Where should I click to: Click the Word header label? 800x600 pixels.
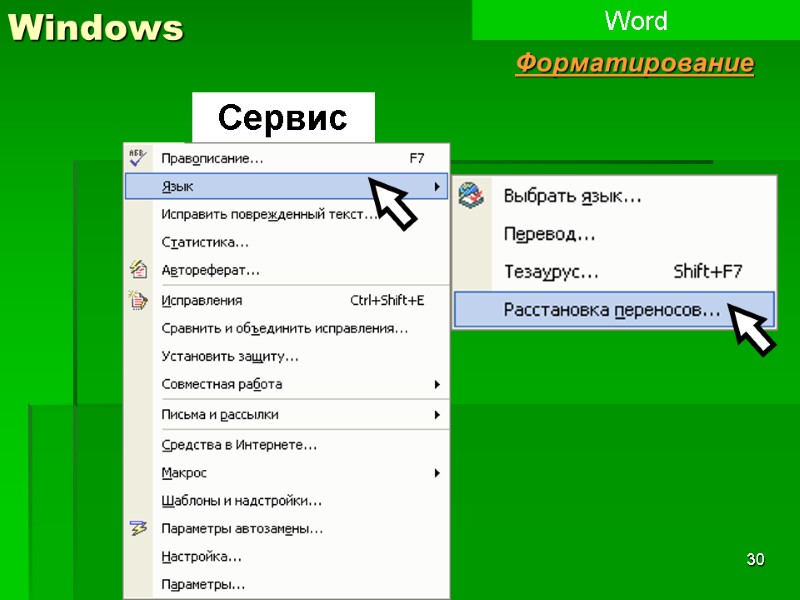(636, 21)
